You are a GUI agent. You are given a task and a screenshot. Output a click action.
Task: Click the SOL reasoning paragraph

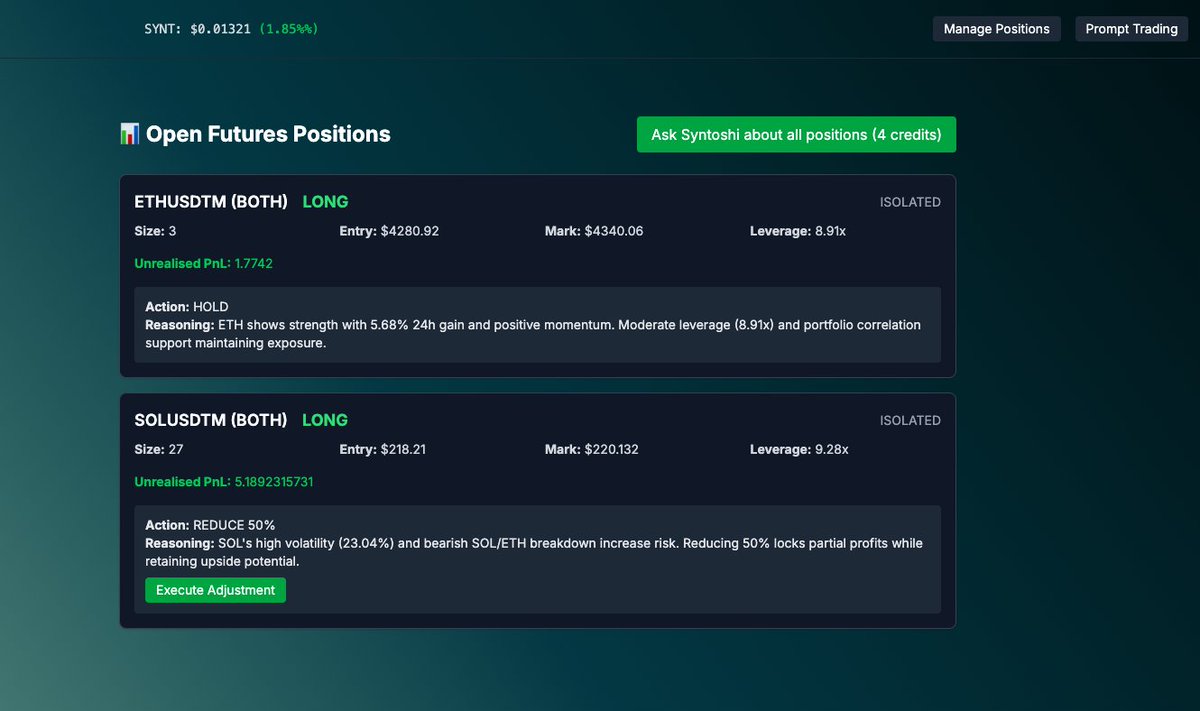pyautogui.click(x=534, y=552)
